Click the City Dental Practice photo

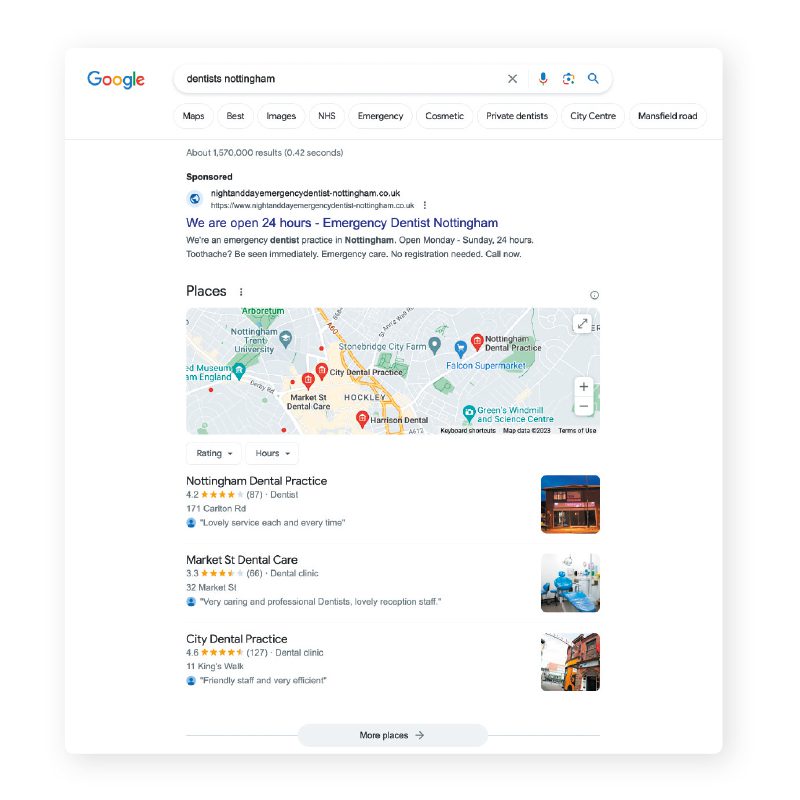[570, 662]
